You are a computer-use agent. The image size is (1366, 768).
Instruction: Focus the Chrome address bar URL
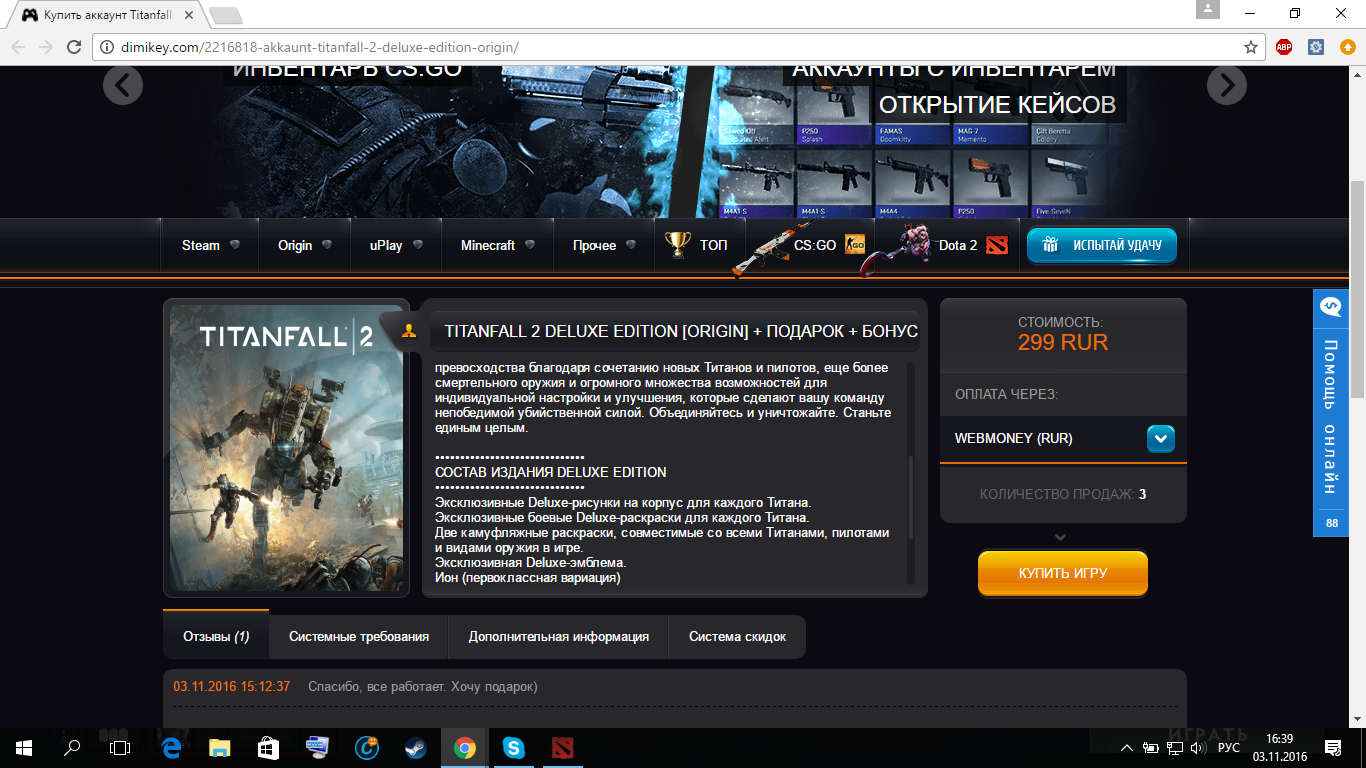(x=322, y=47)
